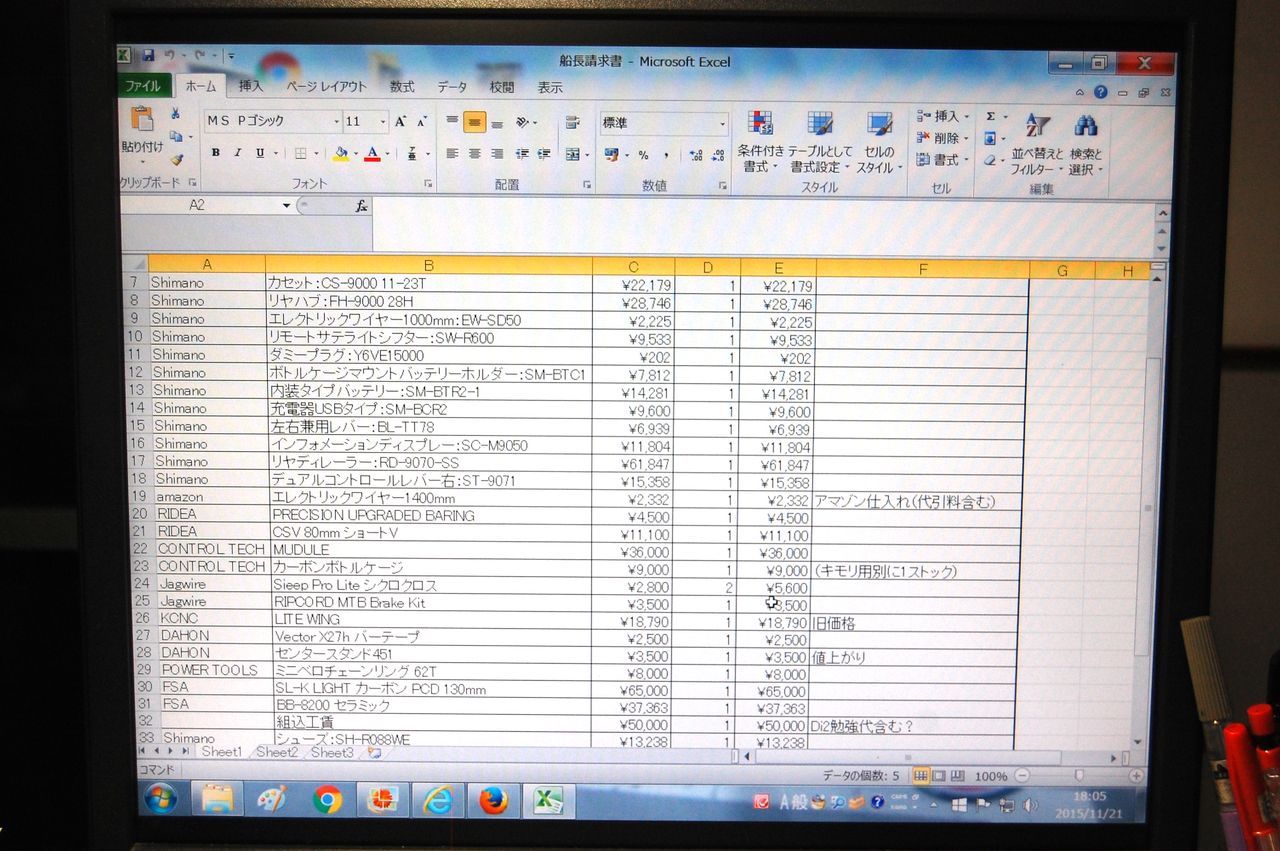Click the 書式 button in the セル group

click(x=943, y=160)
